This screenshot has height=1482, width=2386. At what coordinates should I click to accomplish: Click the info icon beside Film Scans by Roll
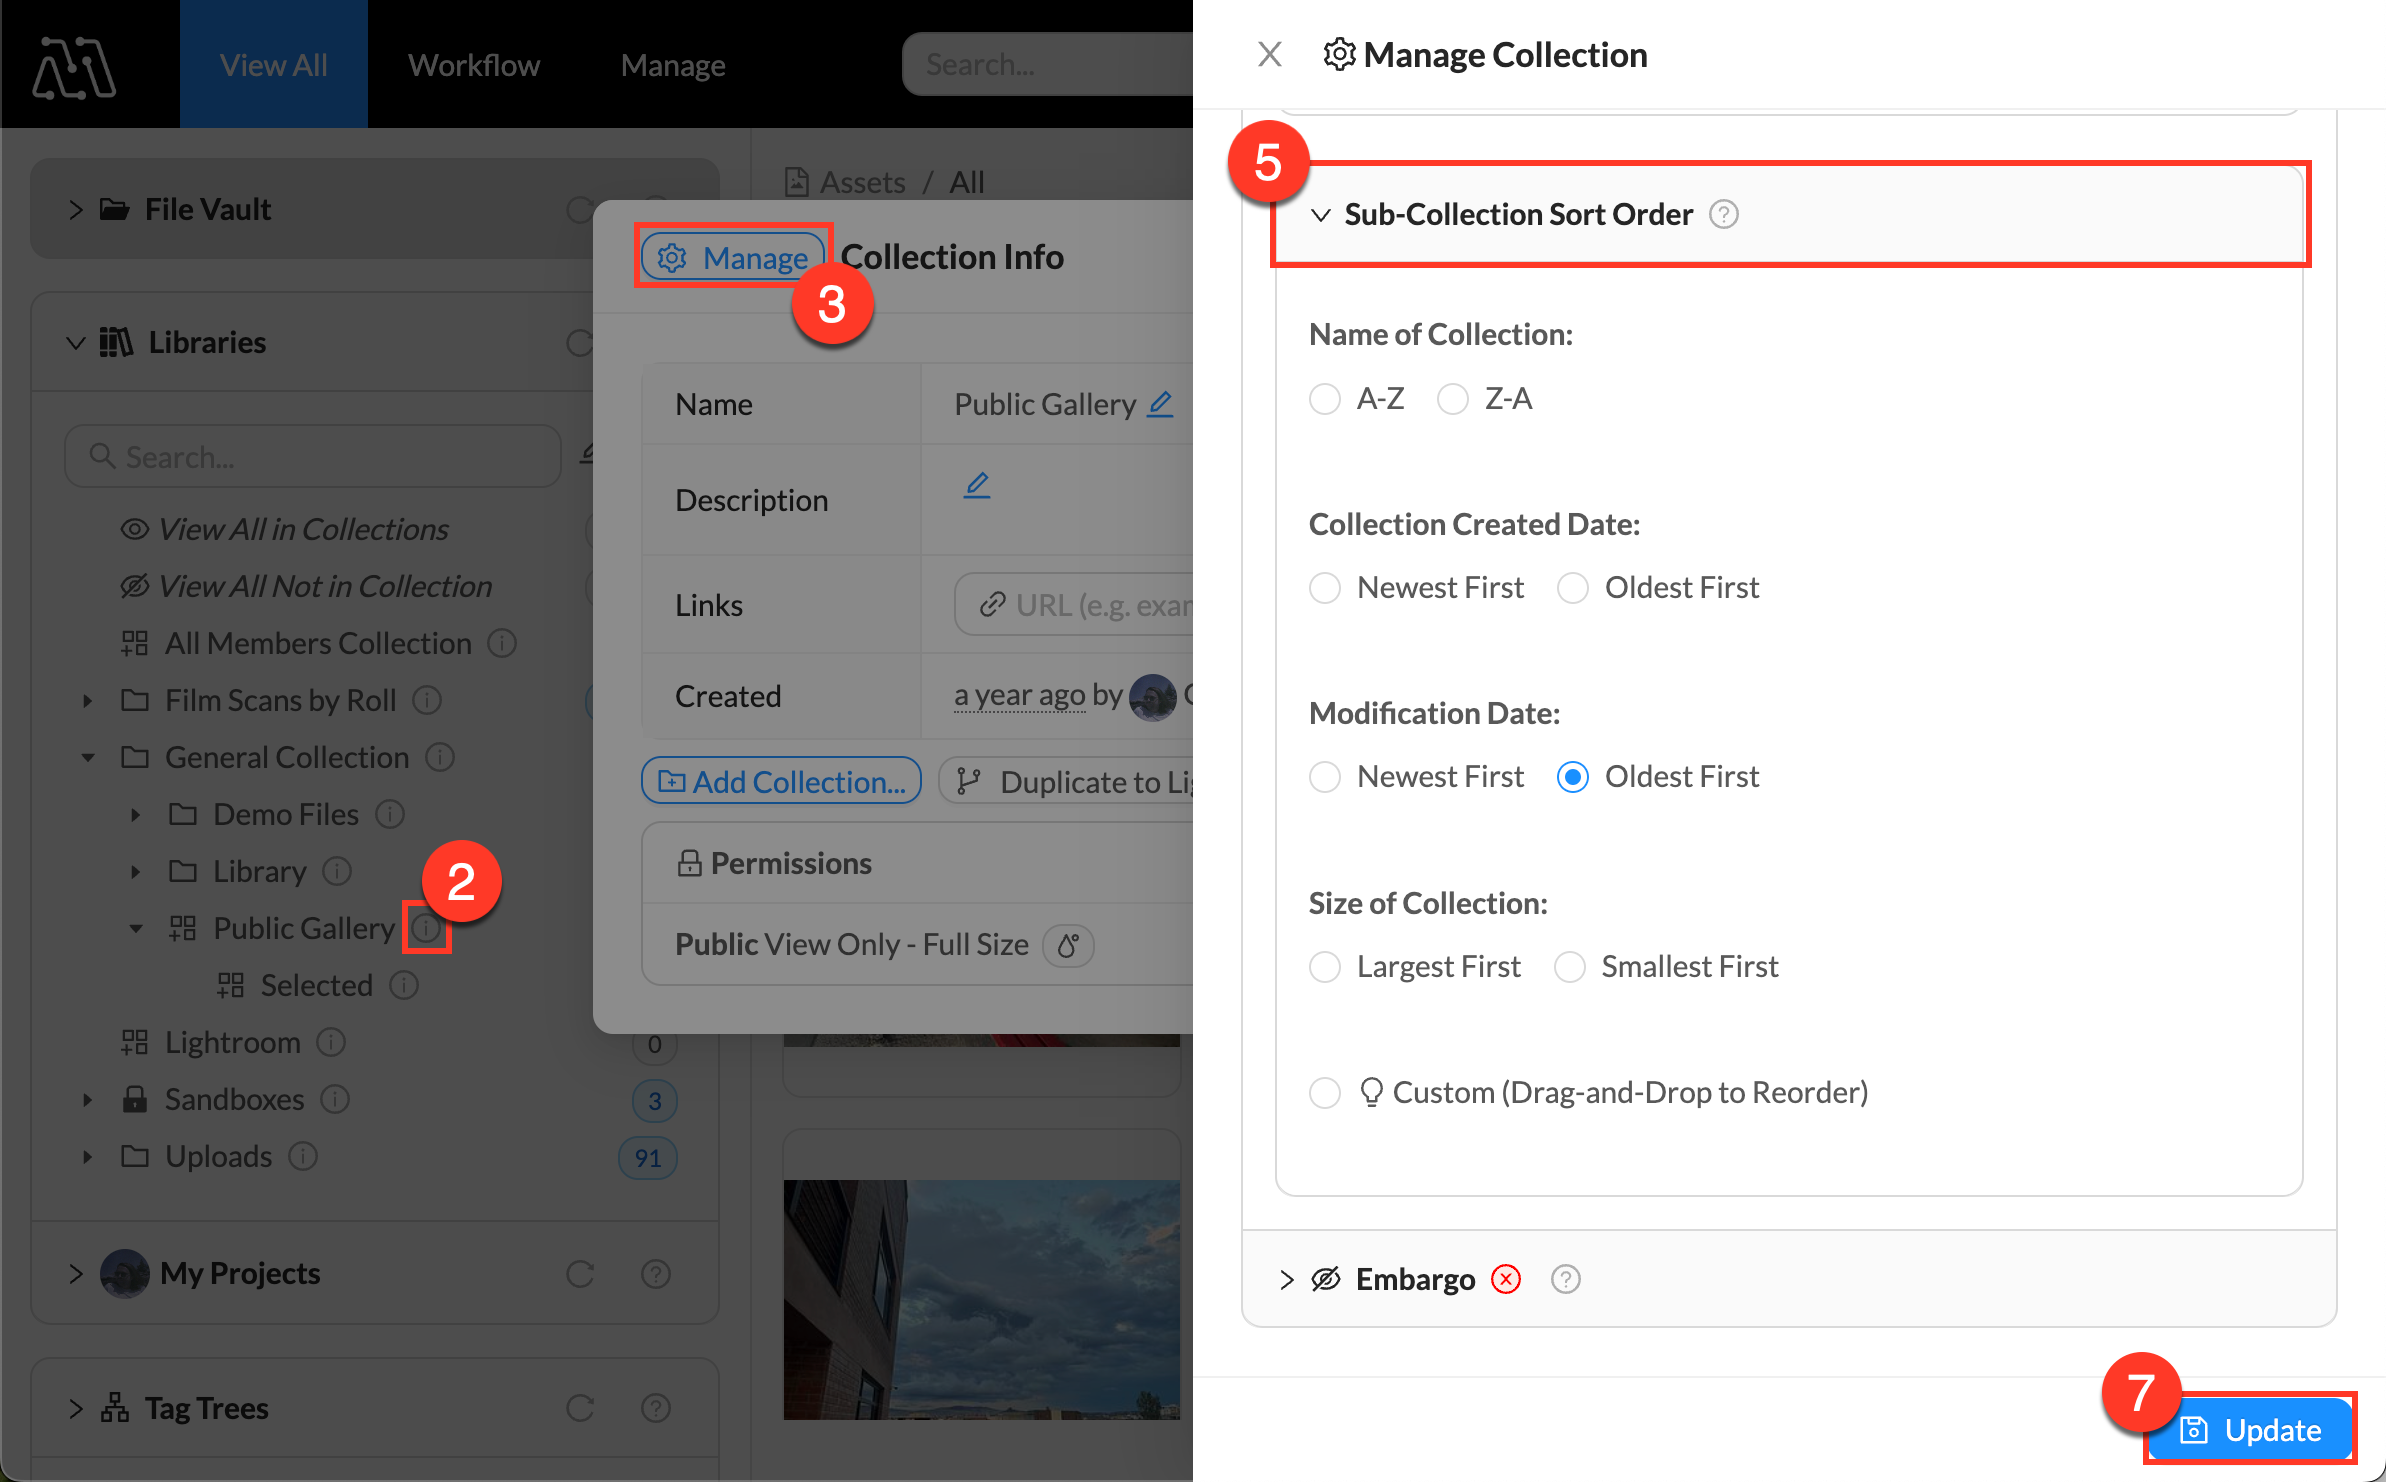coord(426,700)
